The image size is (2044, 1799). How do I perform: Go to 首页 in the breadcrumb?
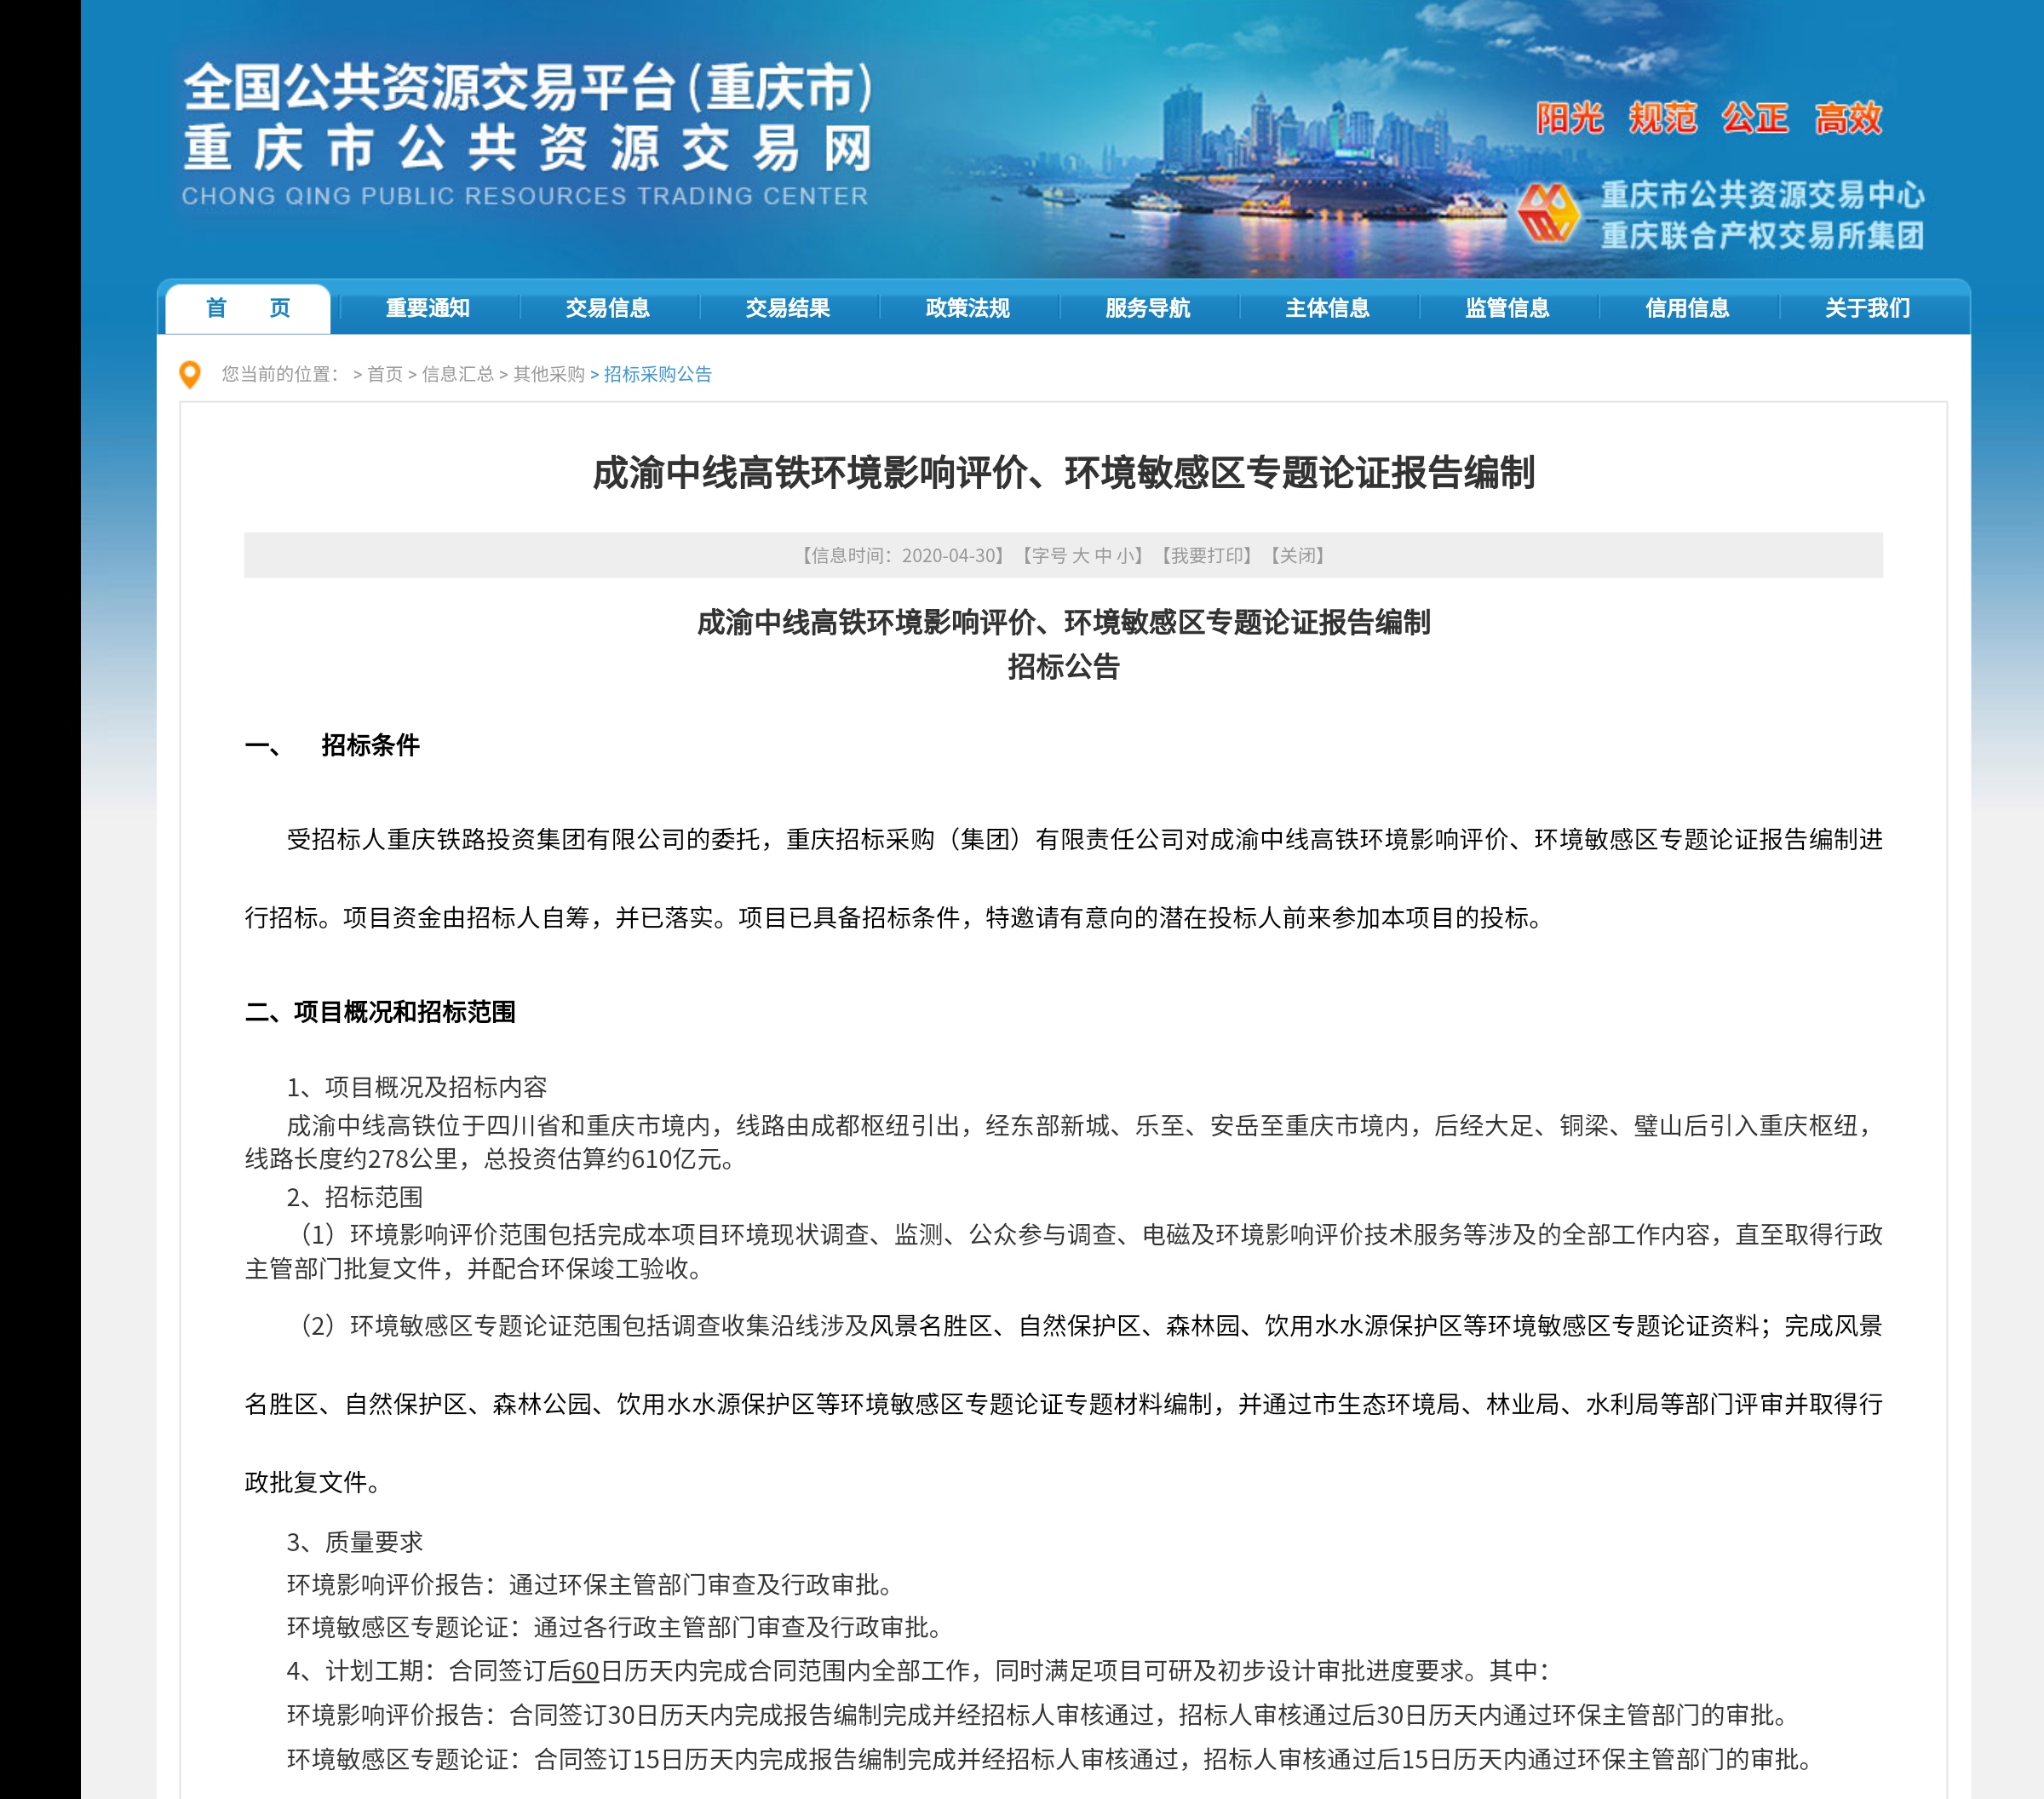pyautogui.click(x=385, y=374)
